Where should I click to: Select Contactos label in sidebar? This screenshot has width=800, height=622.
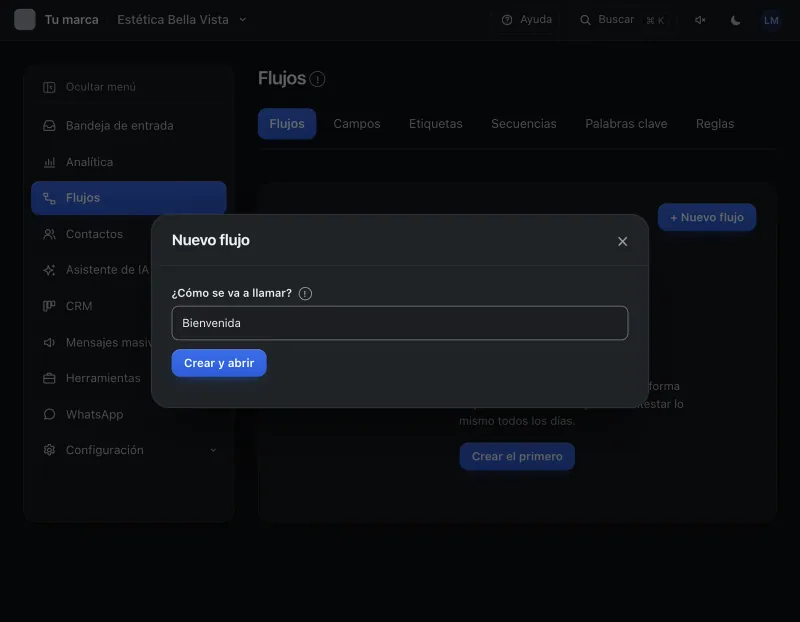coord(94,234)
